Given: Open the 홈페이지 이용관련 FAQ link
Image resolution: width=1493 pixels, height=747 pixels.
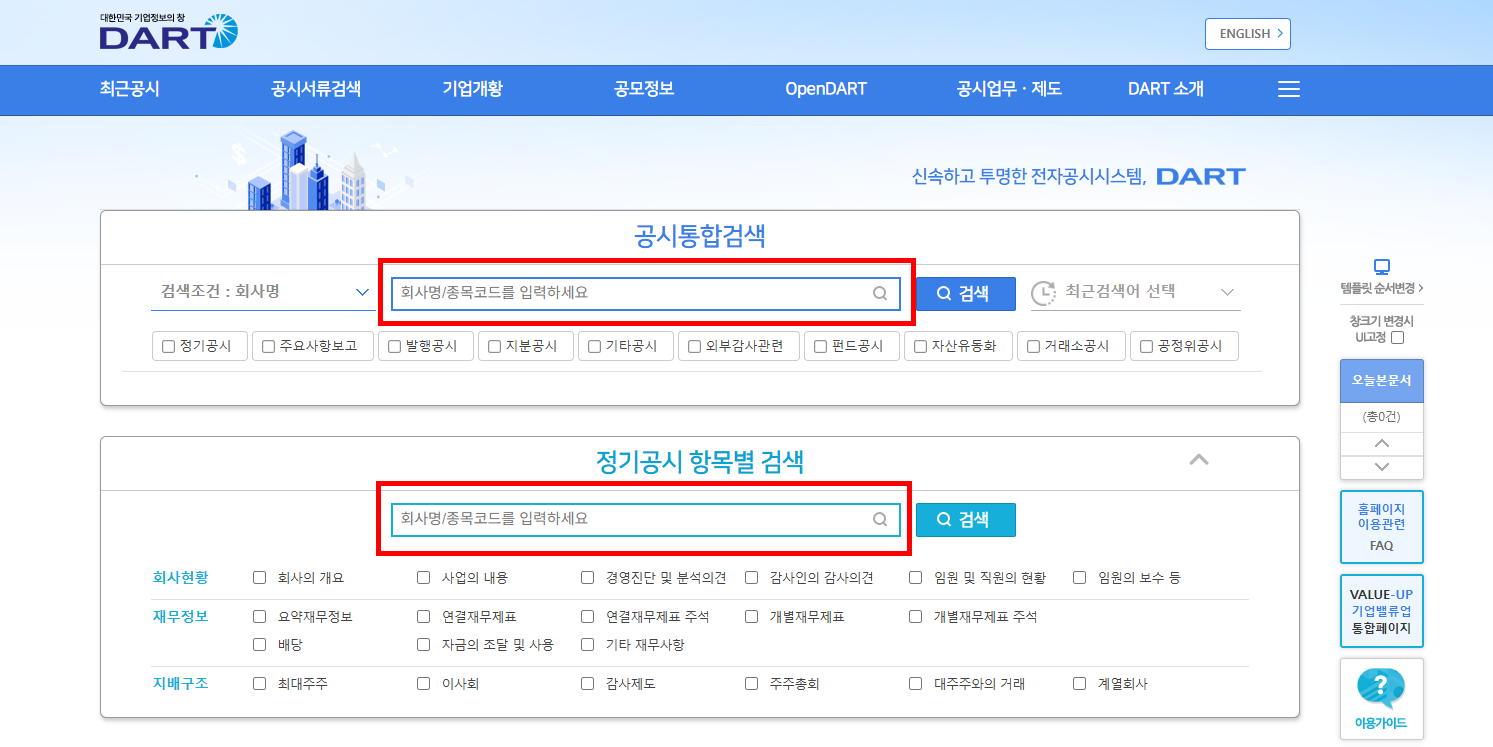Looking at the screenshot, I should click(1381, 527).
